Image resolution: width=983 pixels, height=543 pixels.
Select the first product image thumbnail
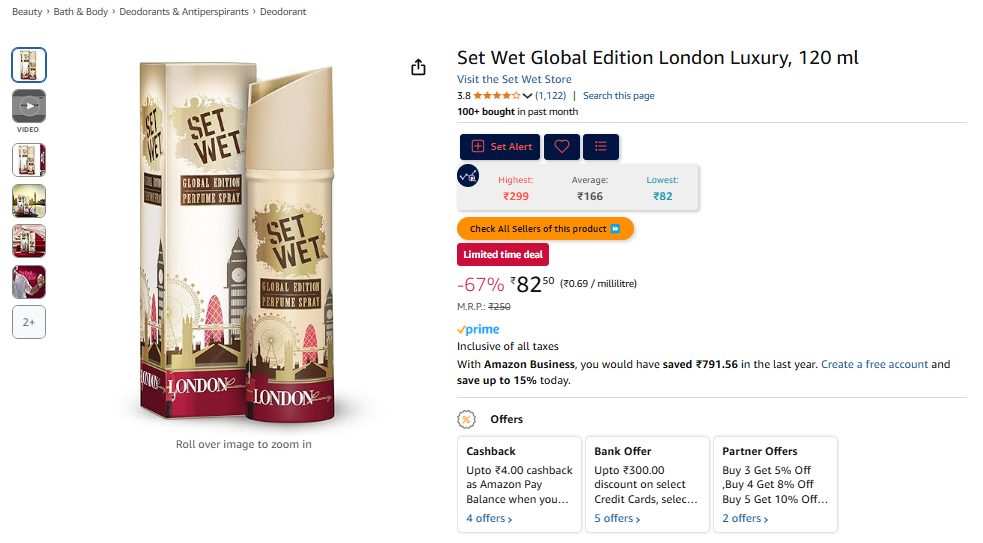point(29,65)
